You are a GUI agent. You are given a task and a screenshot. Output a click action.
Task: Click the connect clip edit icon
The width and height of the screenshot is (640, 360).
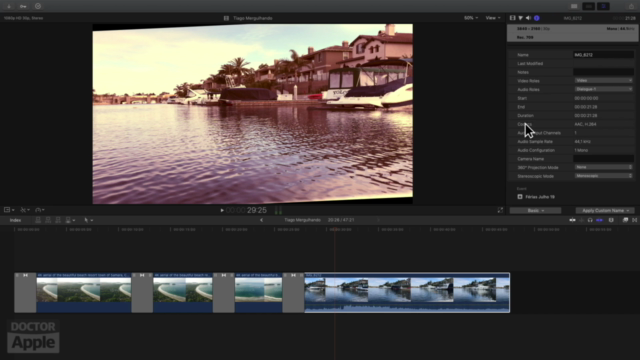[x=38, y=220]
